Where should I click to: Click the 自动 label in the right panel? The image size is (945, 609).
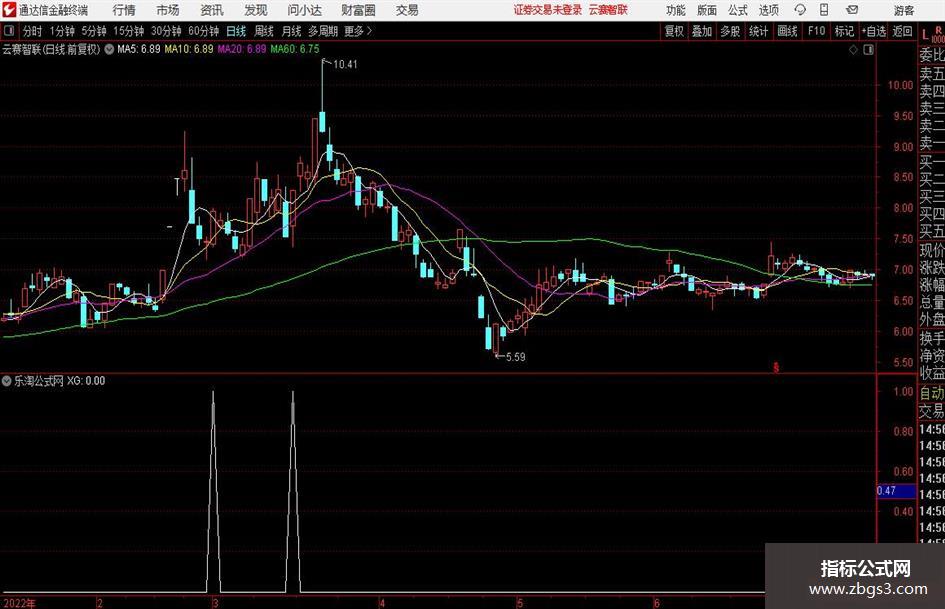(932, 393)
